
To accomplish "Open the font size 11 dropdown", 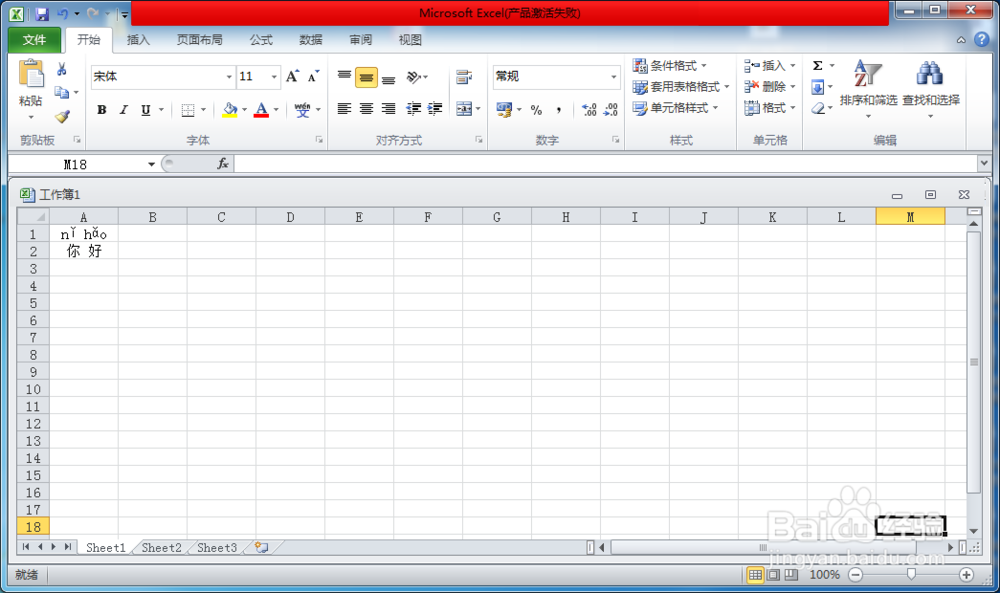I will pyautogui.click(x=274, y=77).
